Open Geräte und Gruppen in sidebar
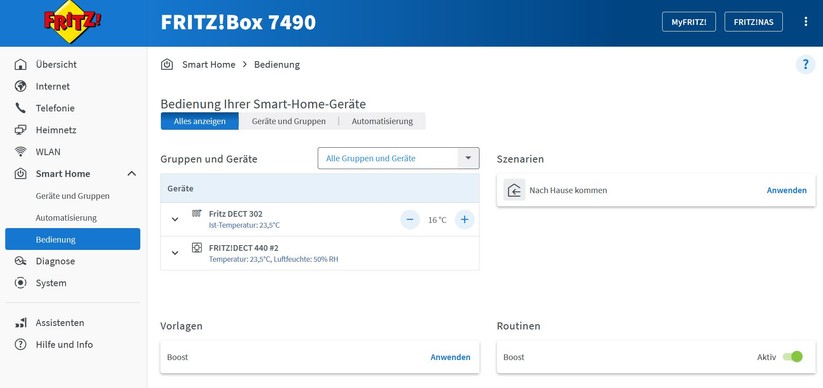This screenshot has width=823, height=388. 72,196
